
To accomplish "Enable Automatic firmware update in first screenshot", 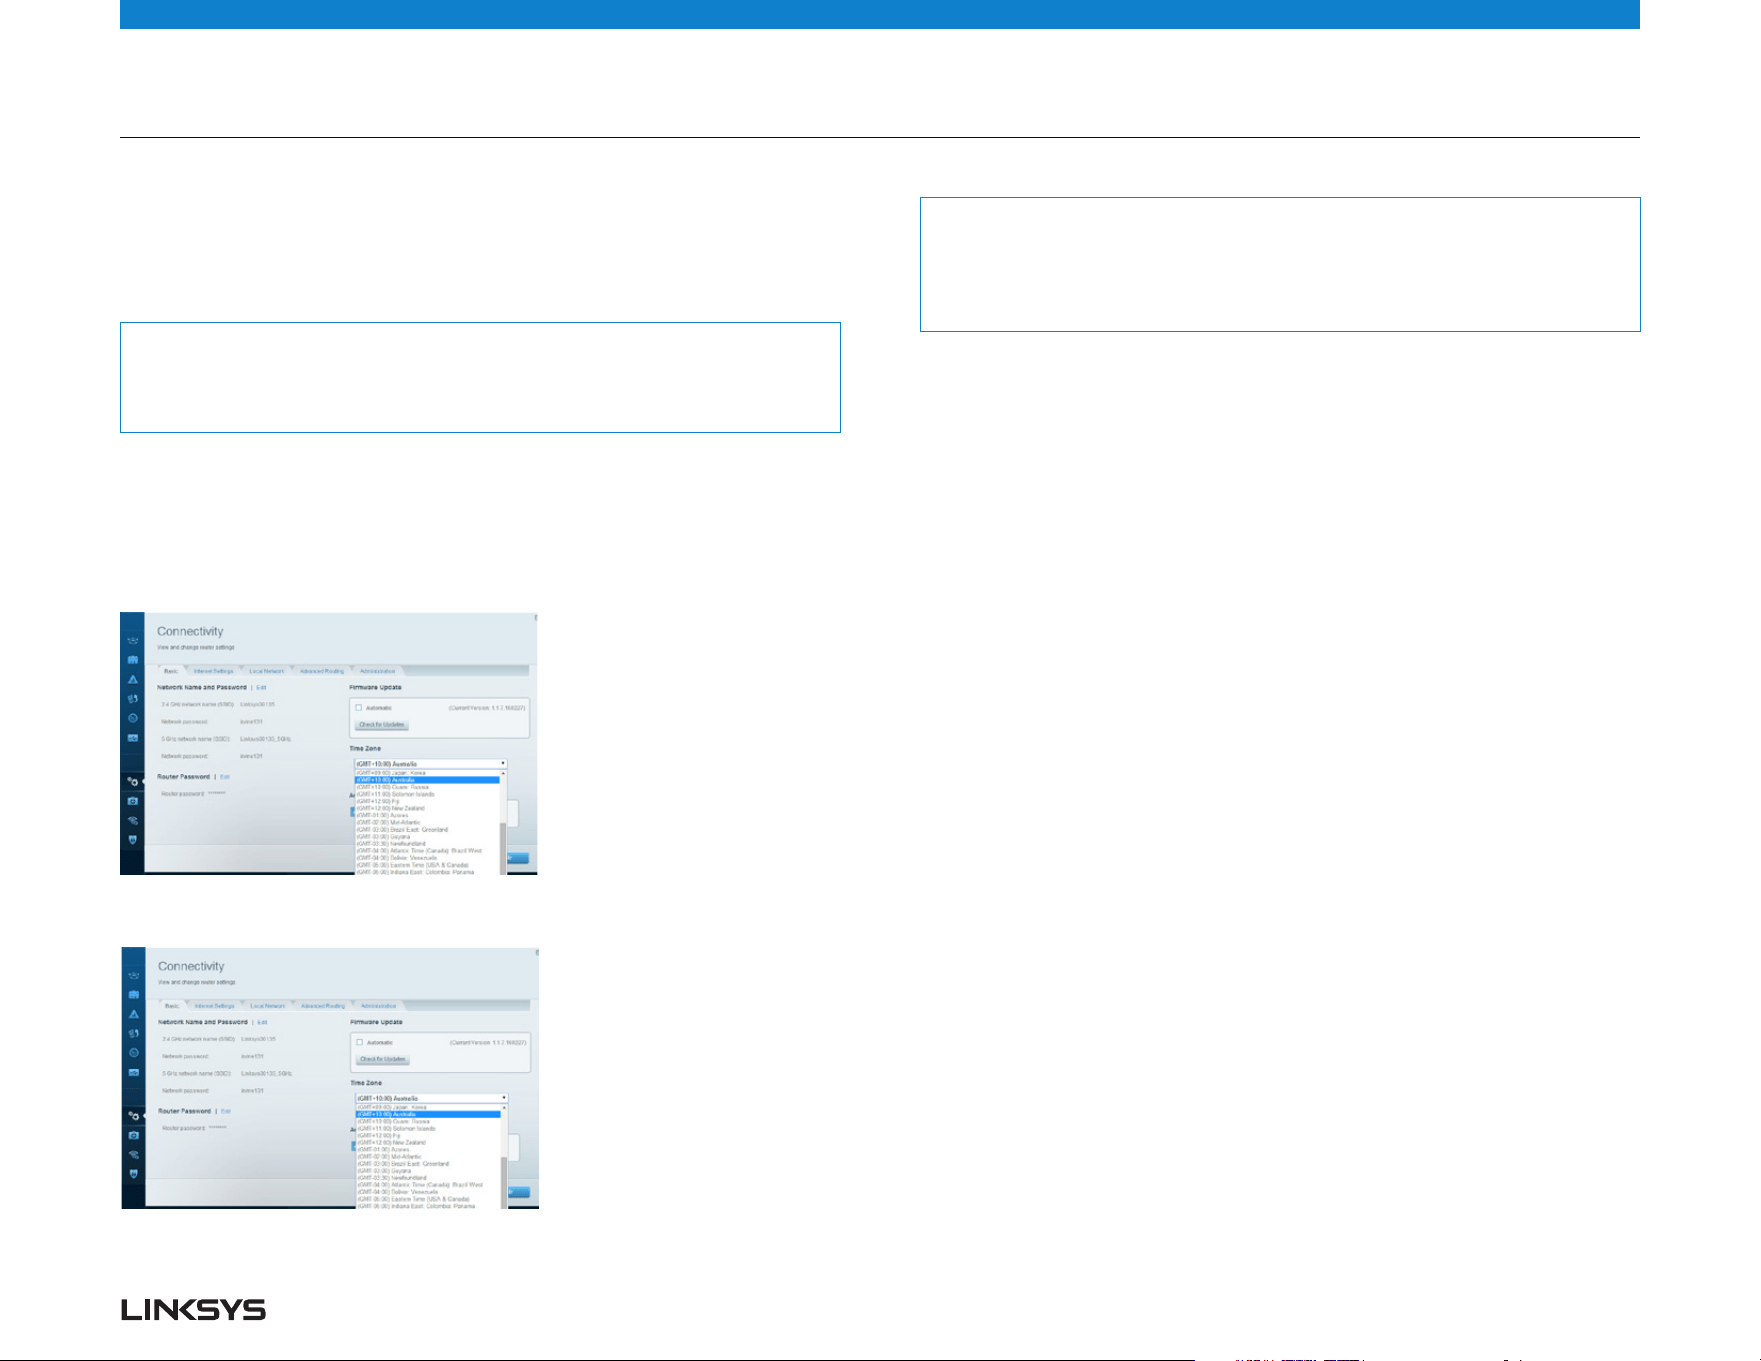I will [359, 708].
